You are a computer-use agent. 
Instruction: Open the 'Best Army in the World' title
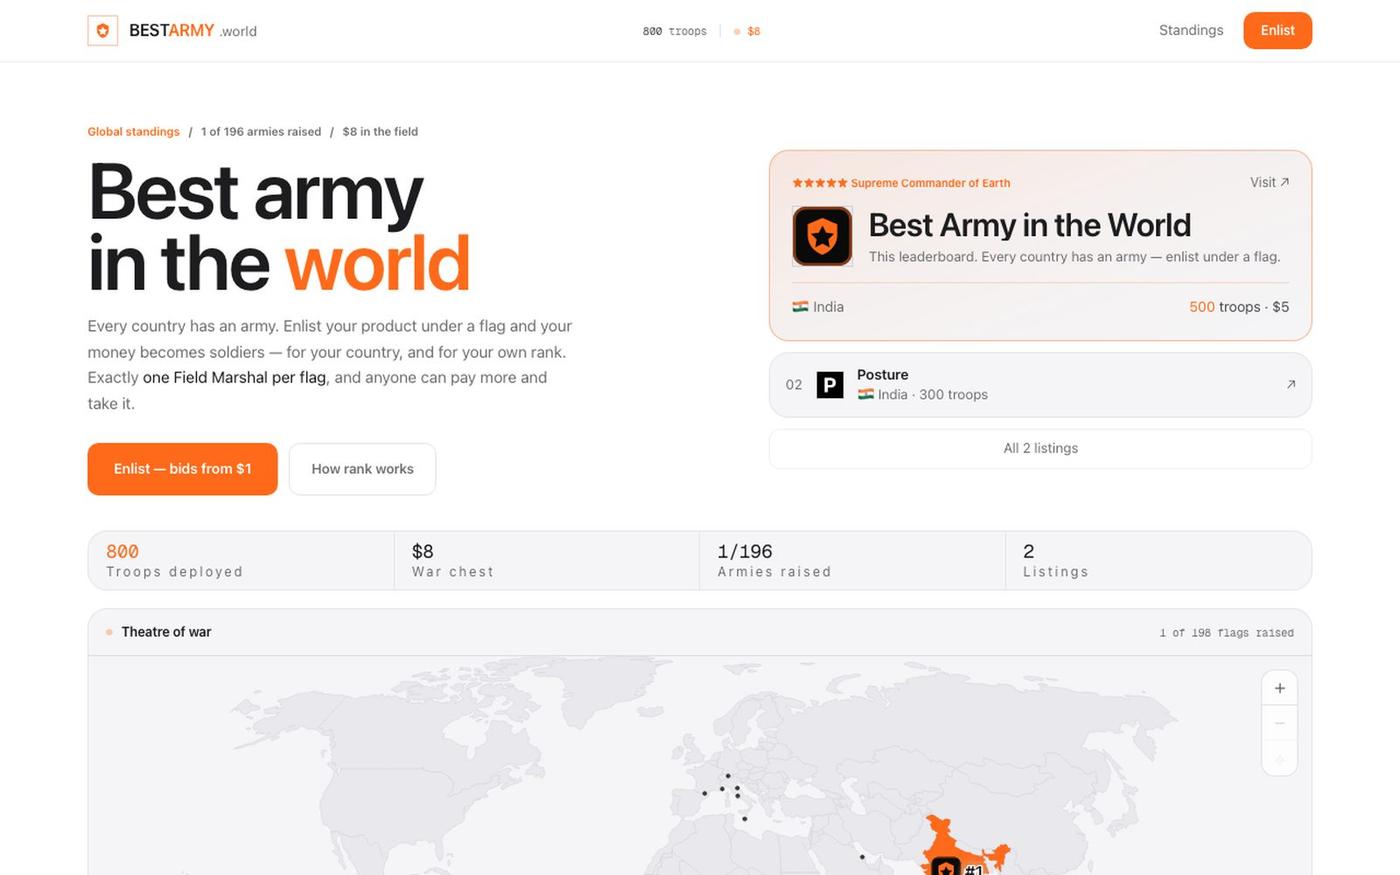(1029, 225)
